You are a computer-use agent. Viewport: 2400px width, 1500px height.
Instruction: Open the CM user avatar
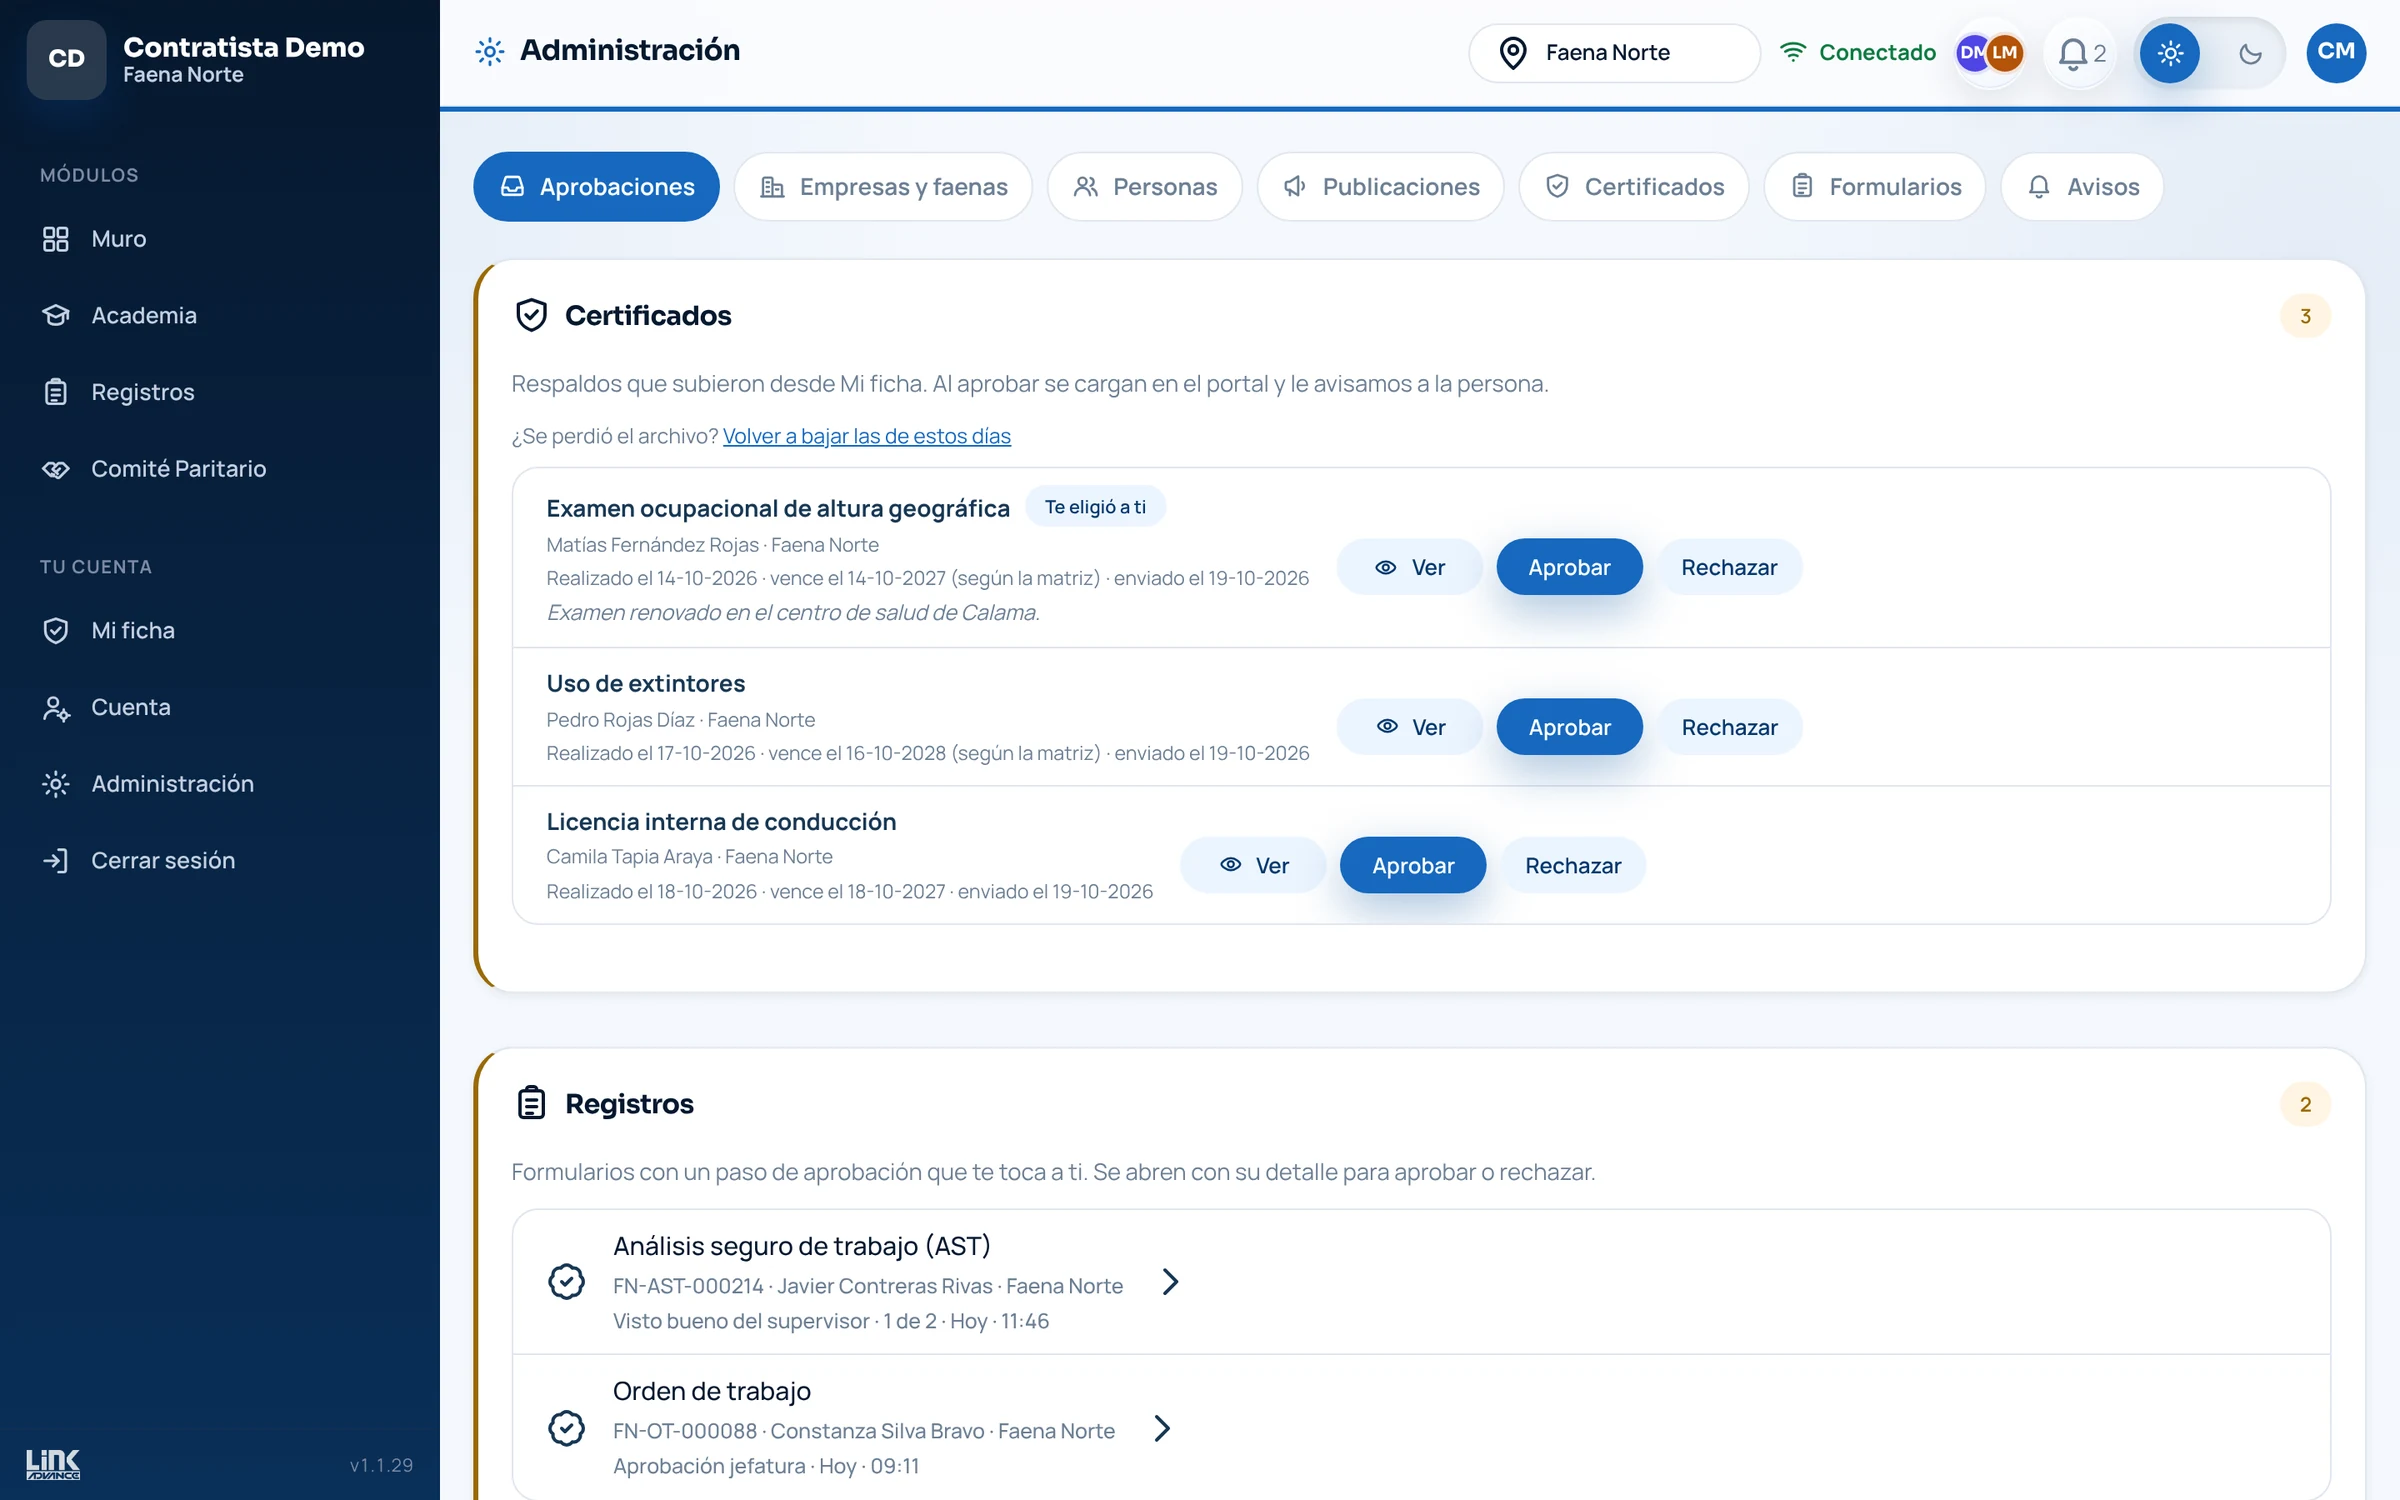(2336, 52)
